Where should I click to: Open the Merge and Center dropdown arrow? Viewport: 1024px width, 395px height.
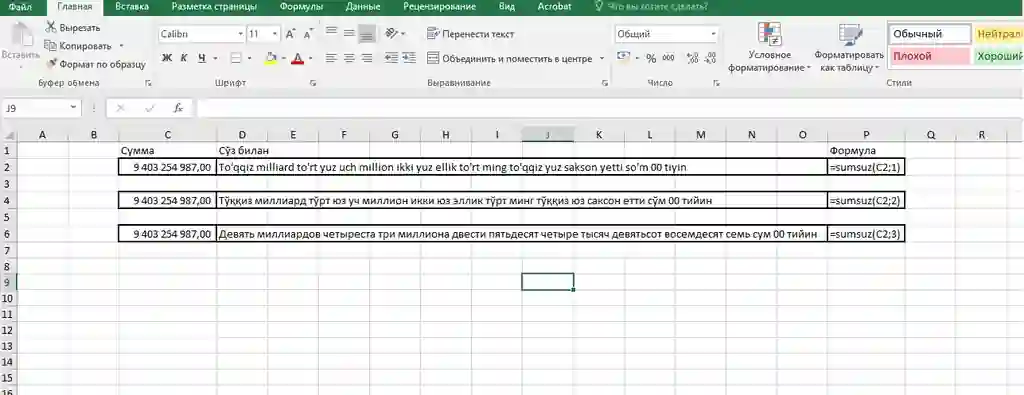[601, 58]
